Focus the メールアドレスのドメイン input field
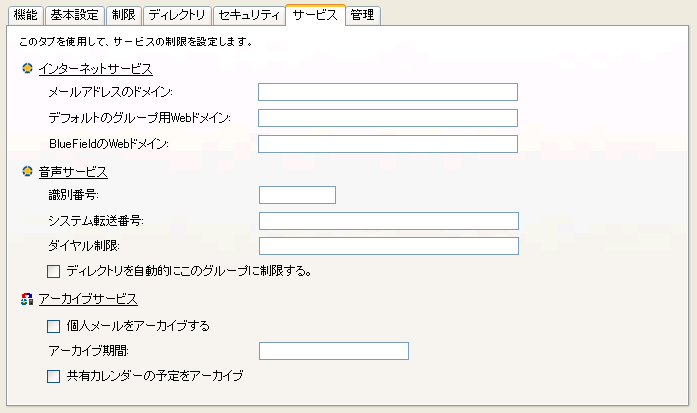 tap(387, 92)
